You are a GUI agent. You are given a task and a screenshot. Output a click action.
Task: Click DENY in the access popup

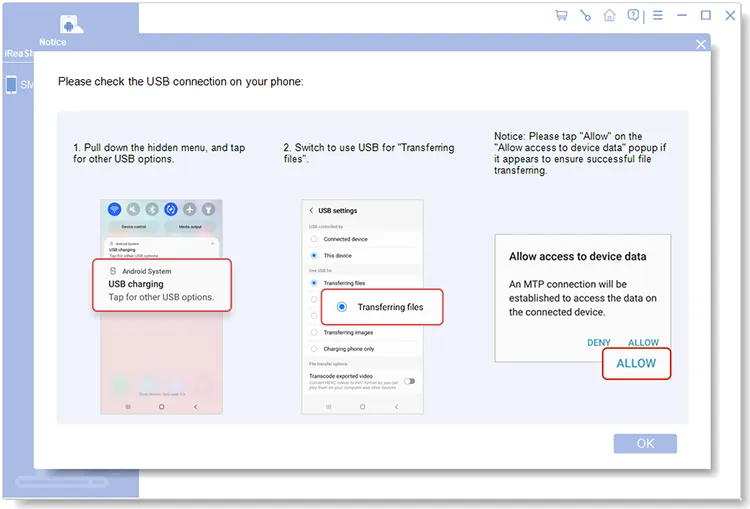pos(599,343)
